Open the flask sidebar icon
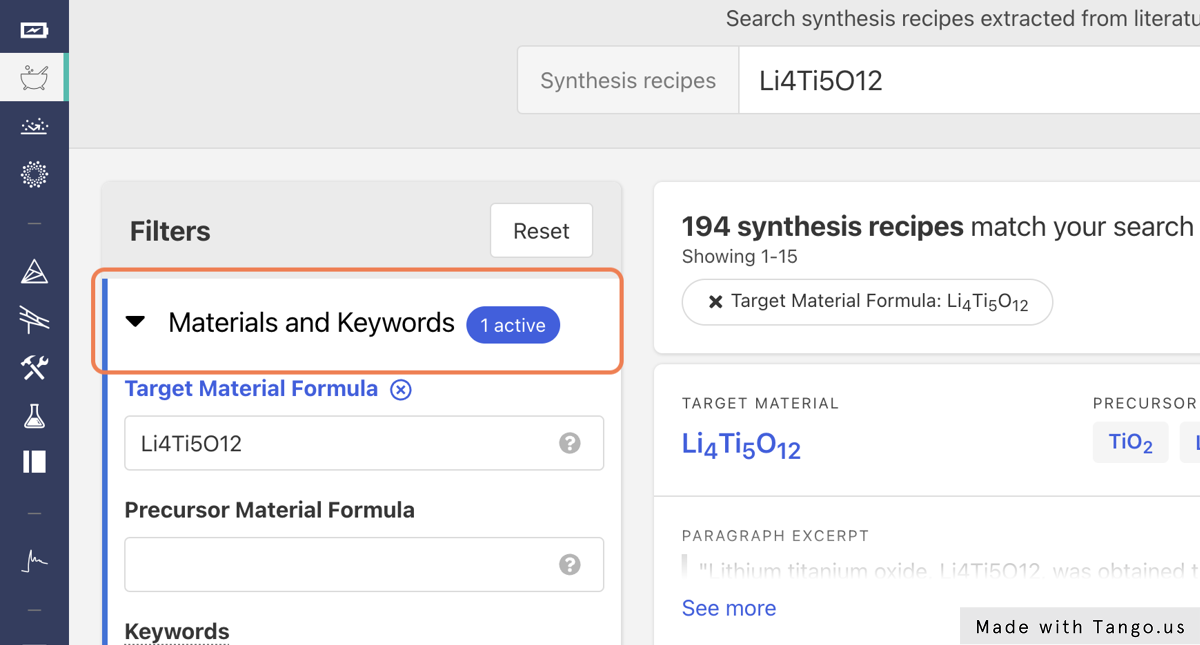Image resolution: width=1200 pixels, height=645 pixels. coord(34,416)
